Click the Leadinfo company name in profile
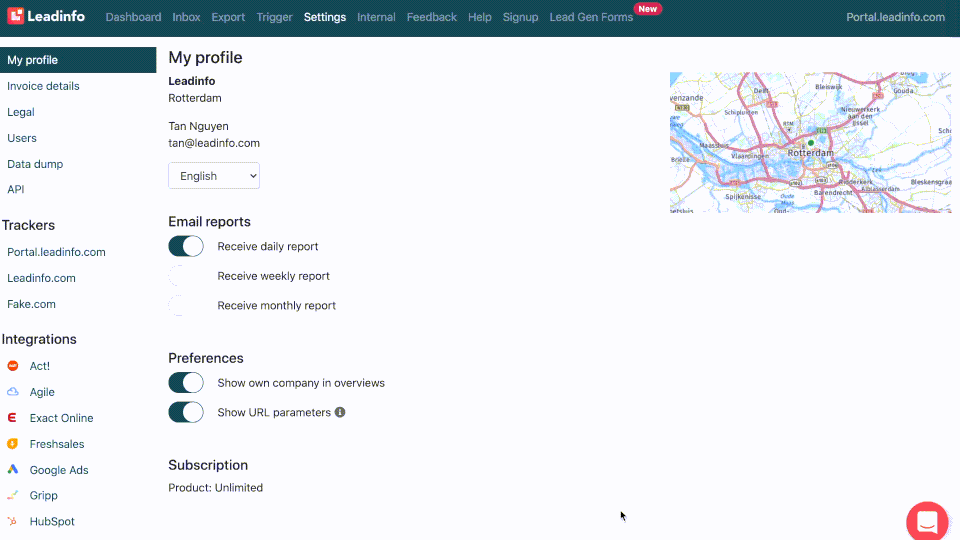The height and width of the screenshot is (540, 960). pos(192,81)
